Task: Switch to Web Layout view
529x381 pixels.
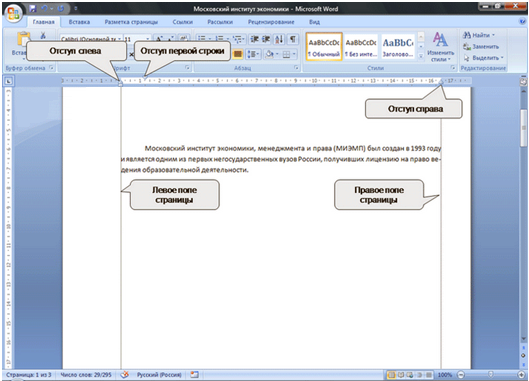Action: 410,375
